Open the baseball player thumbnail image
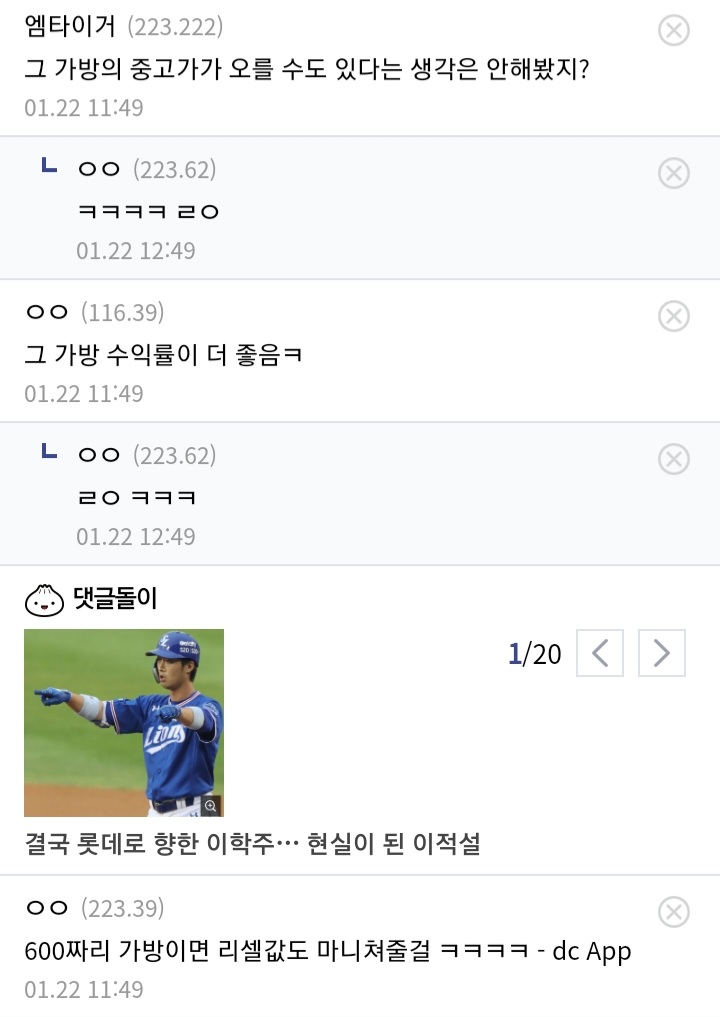Image resolution: width=720 pixels, height=1017 pixels. pos(123,722)
